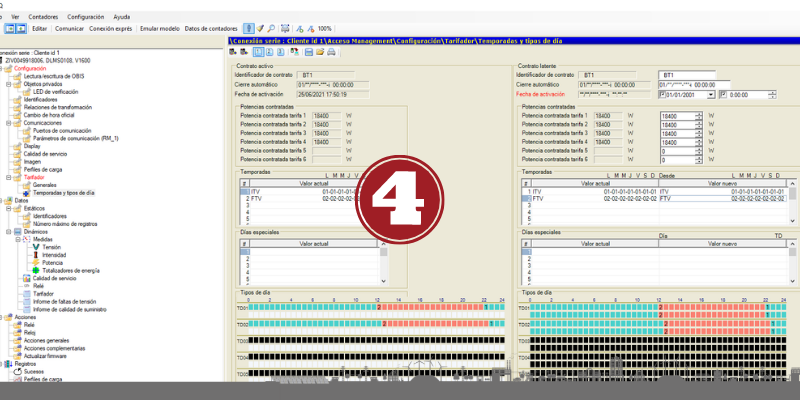Click the active Días especiales table scrollbar
This screenshot has width=800, height=400.
[x=383, y=262]
